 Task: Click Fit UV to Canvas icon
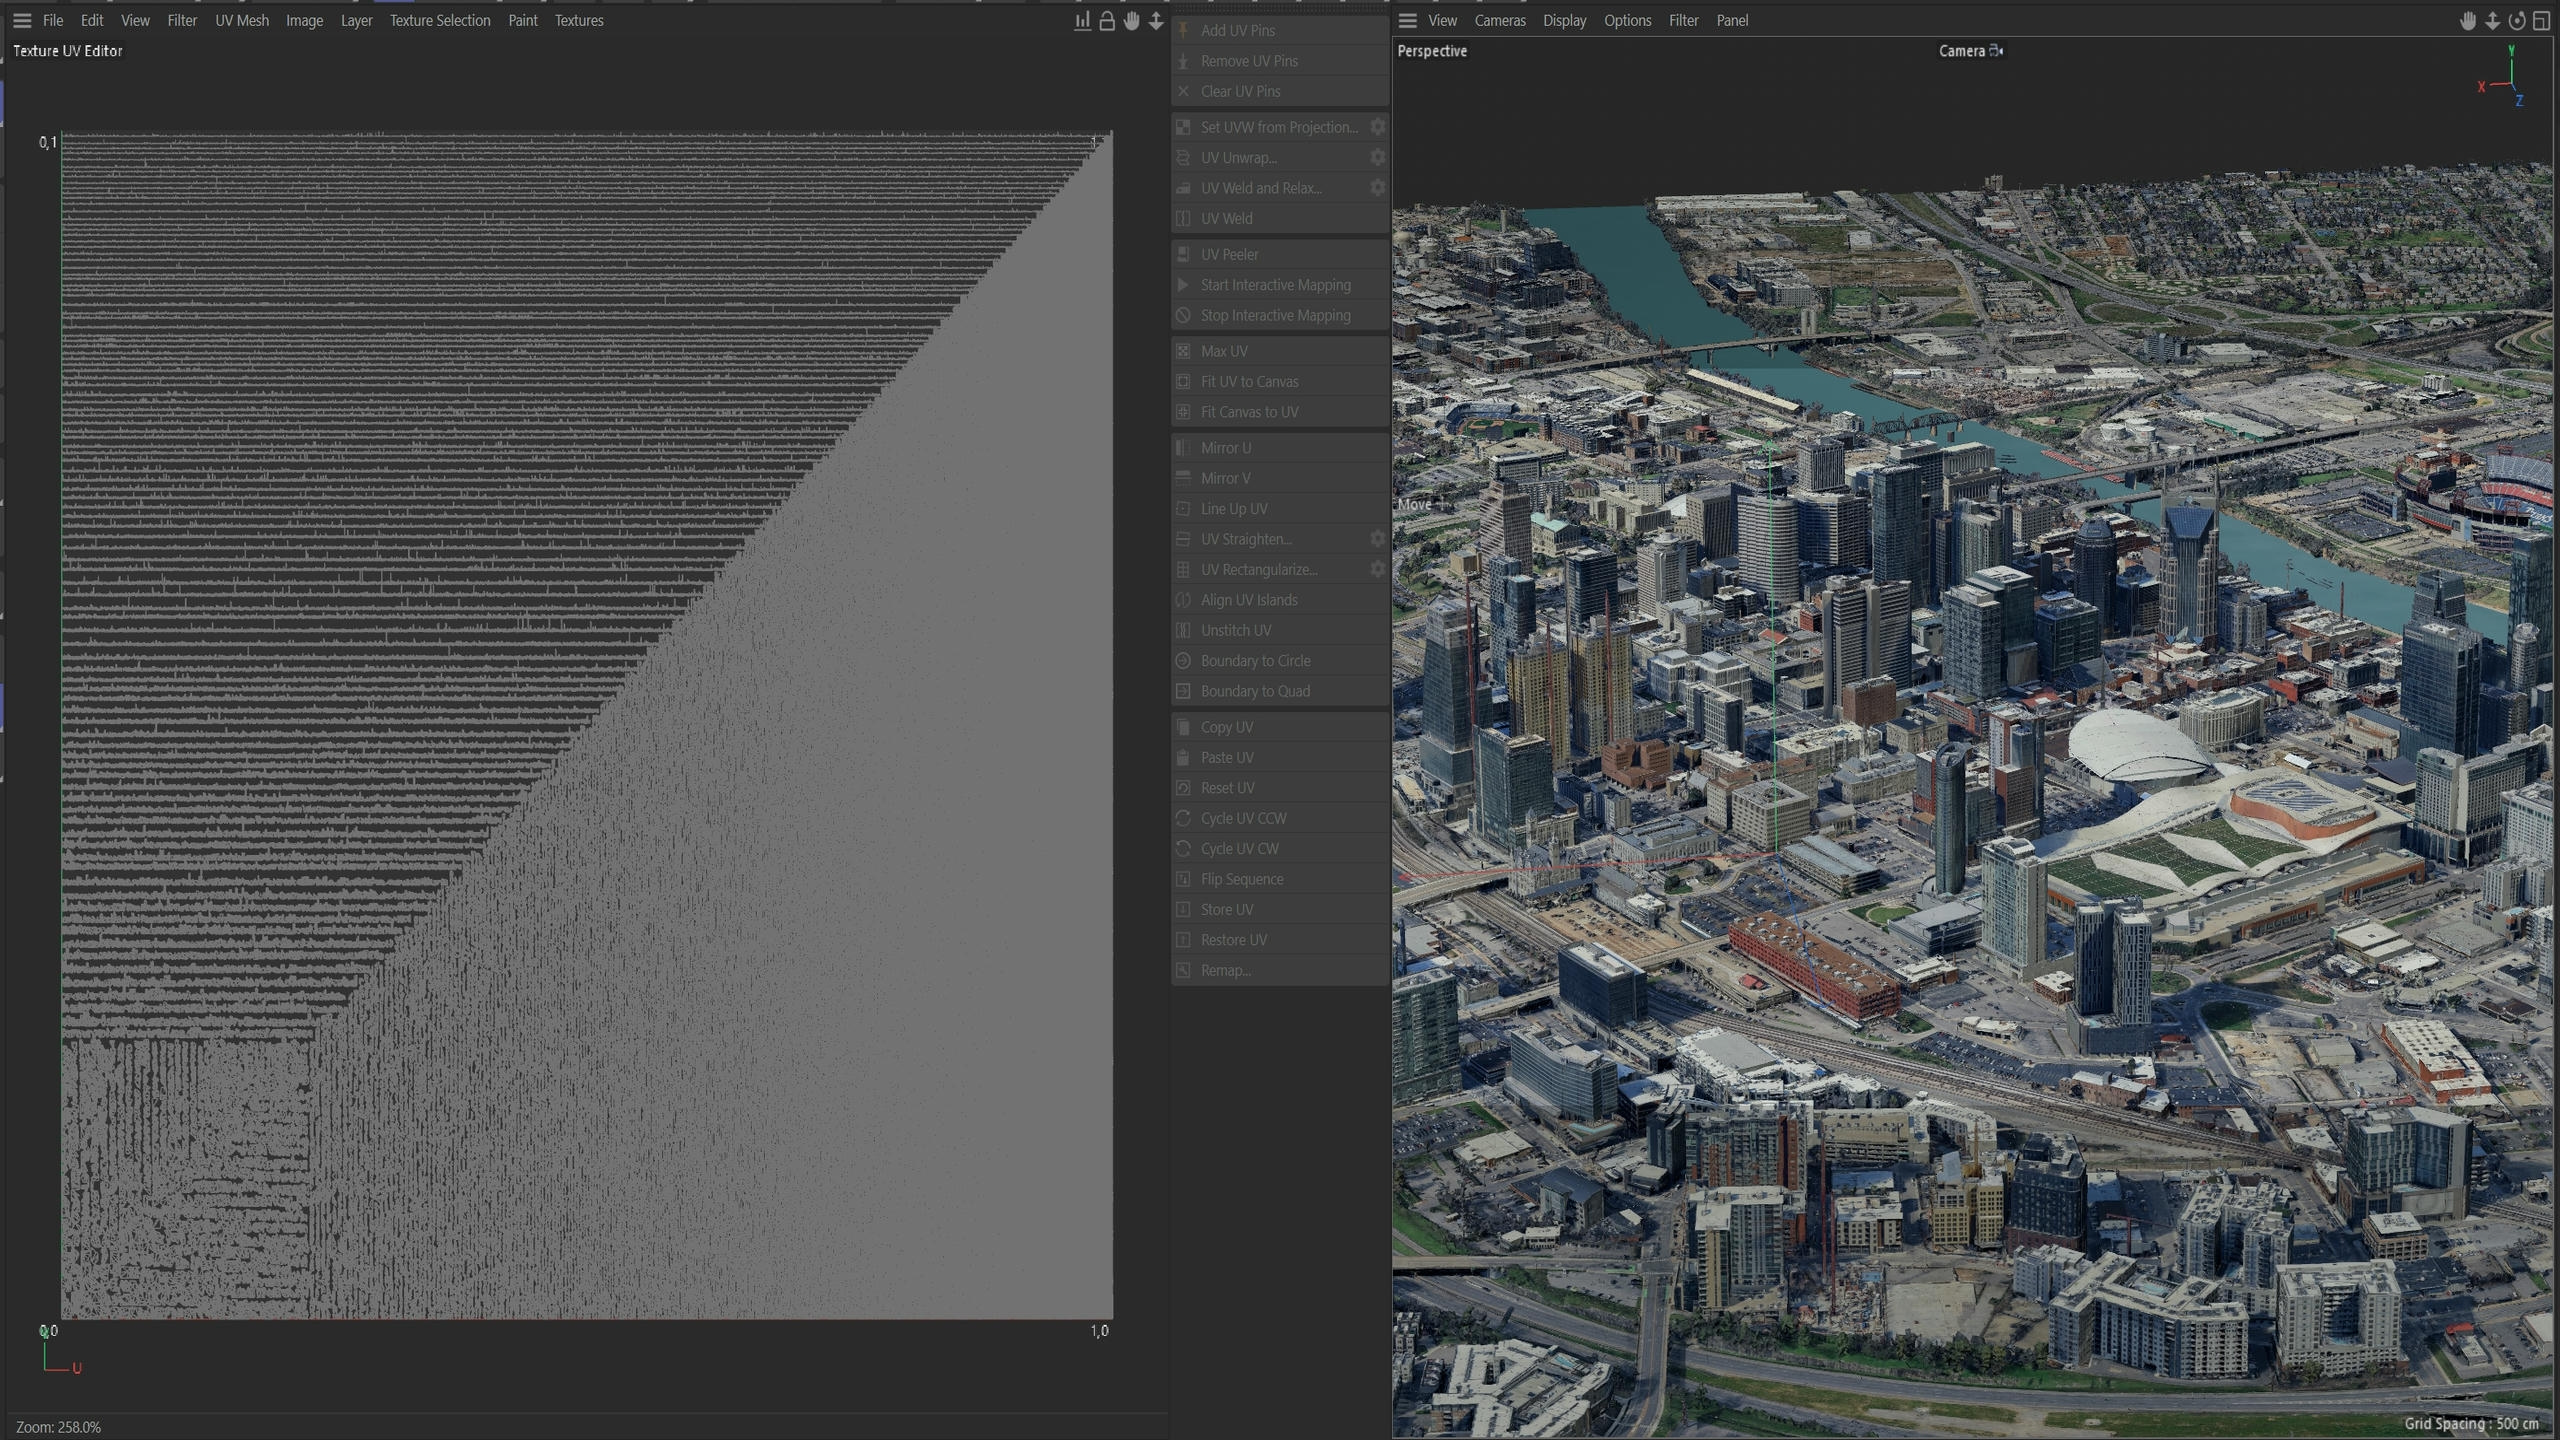pos(1183,382)
